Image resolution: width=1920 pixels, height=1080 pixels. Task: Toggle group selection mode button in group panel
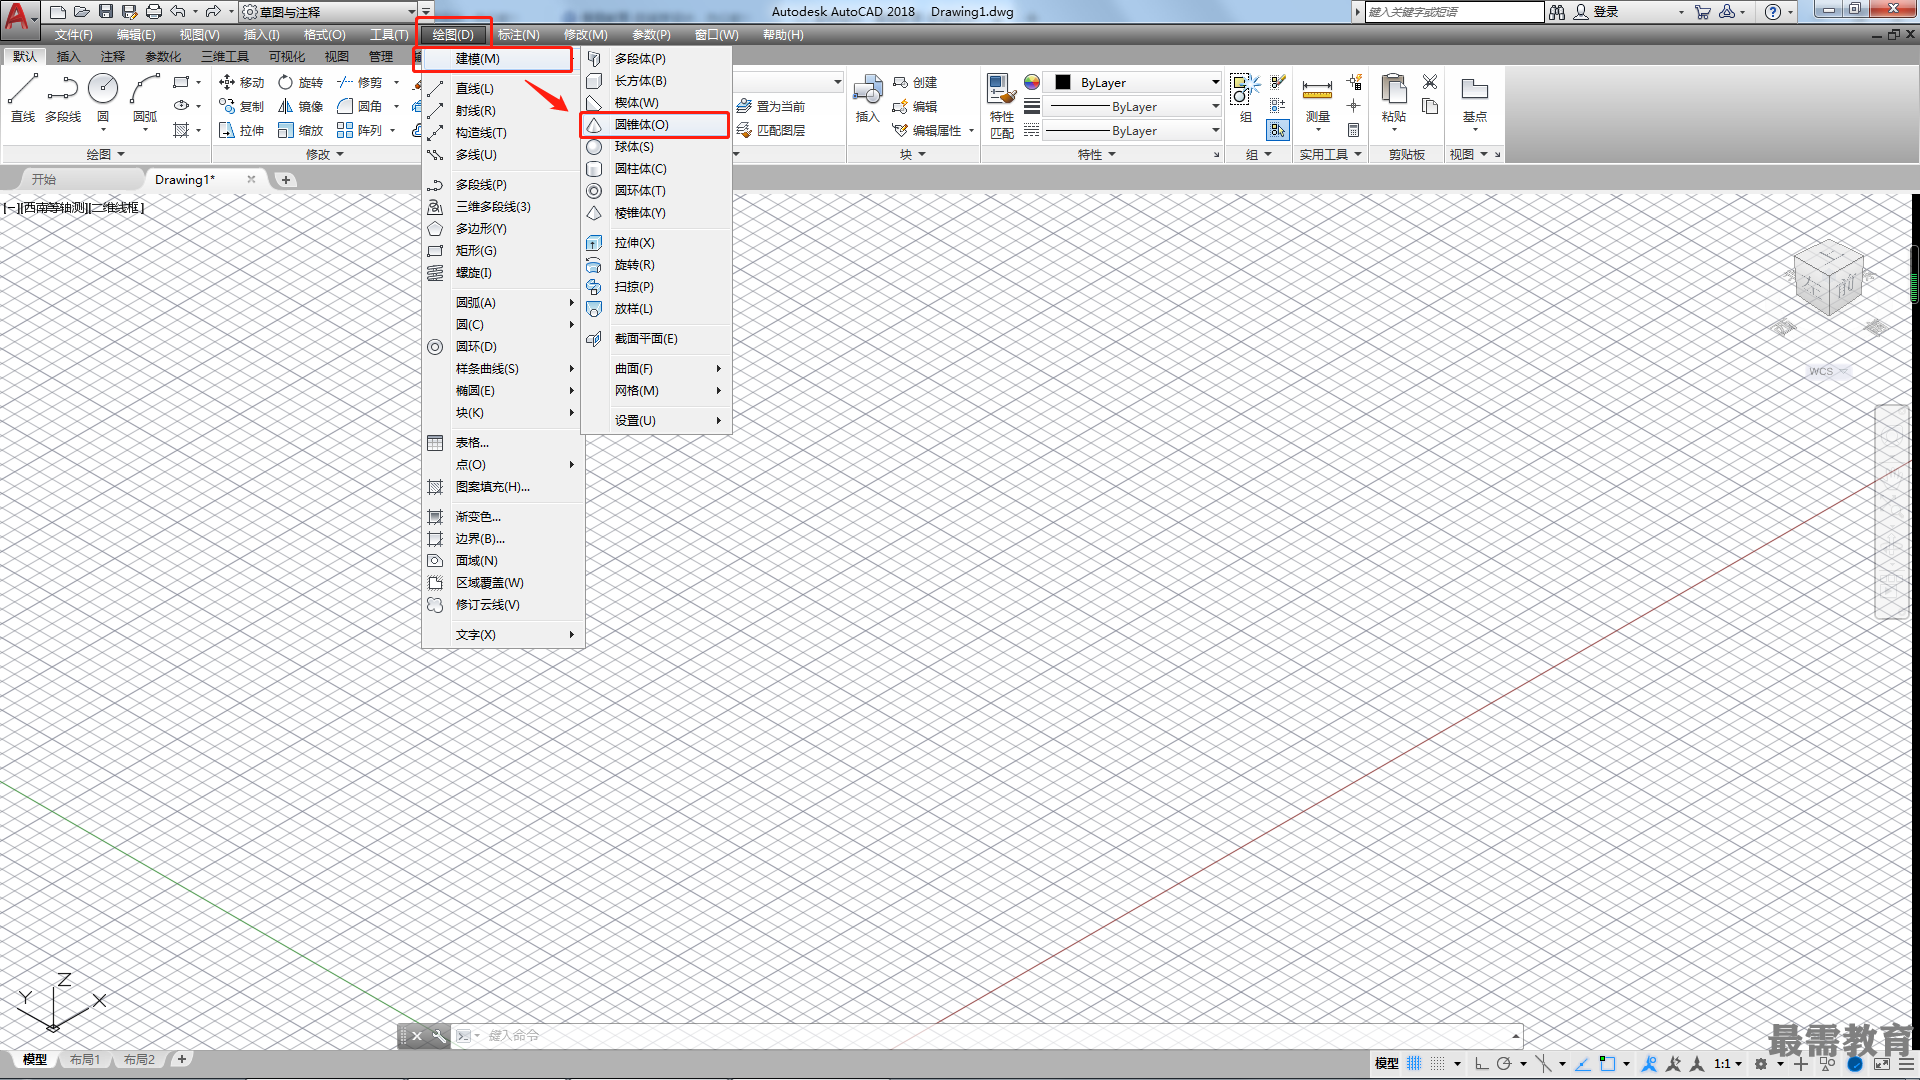(1277, 130)
